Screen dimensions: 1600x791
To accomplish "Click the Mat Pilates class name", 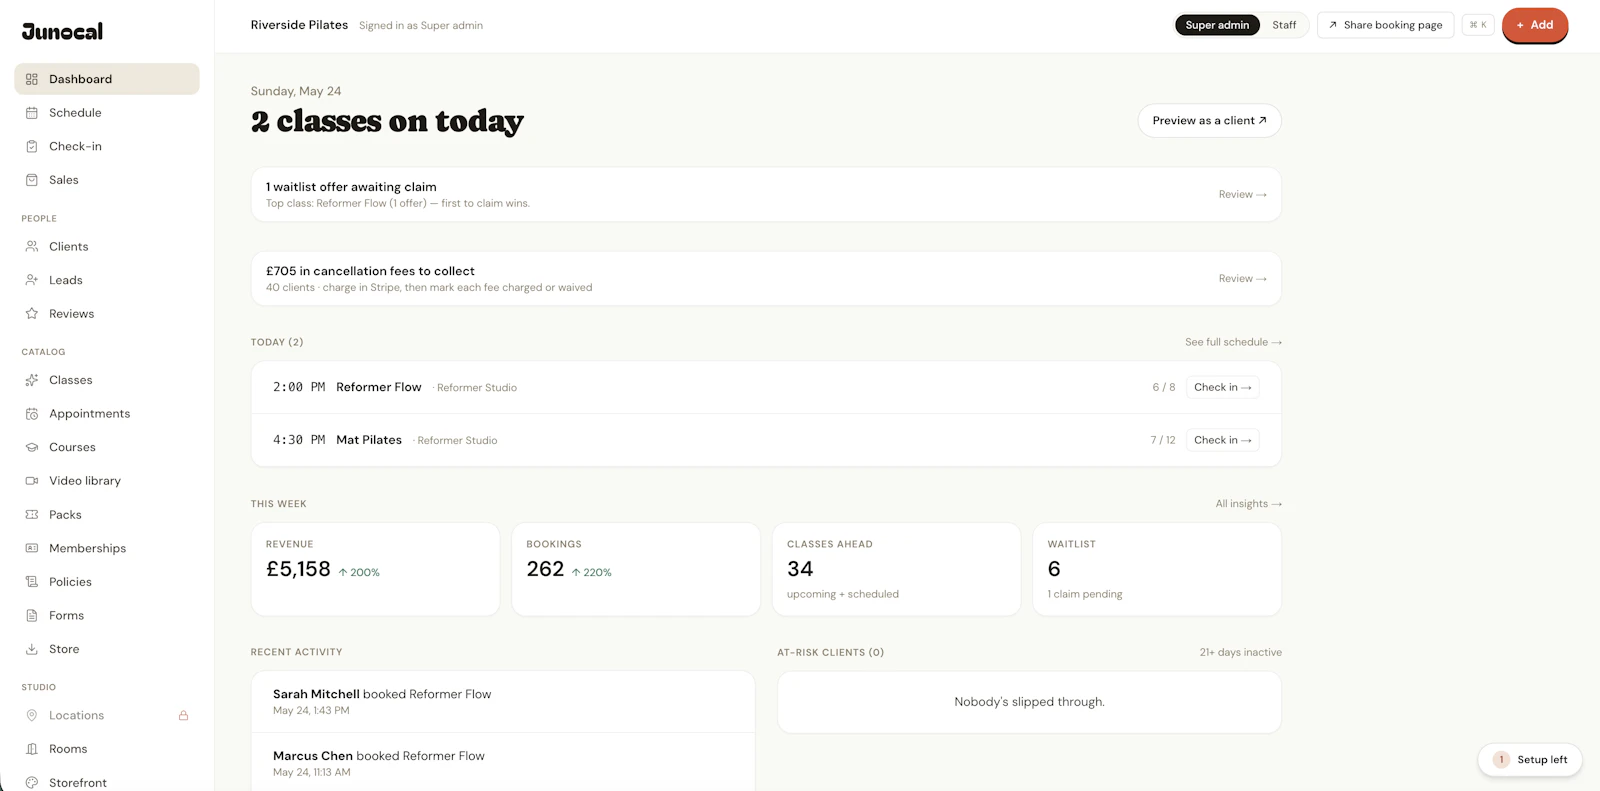I will tap(369, 440).
